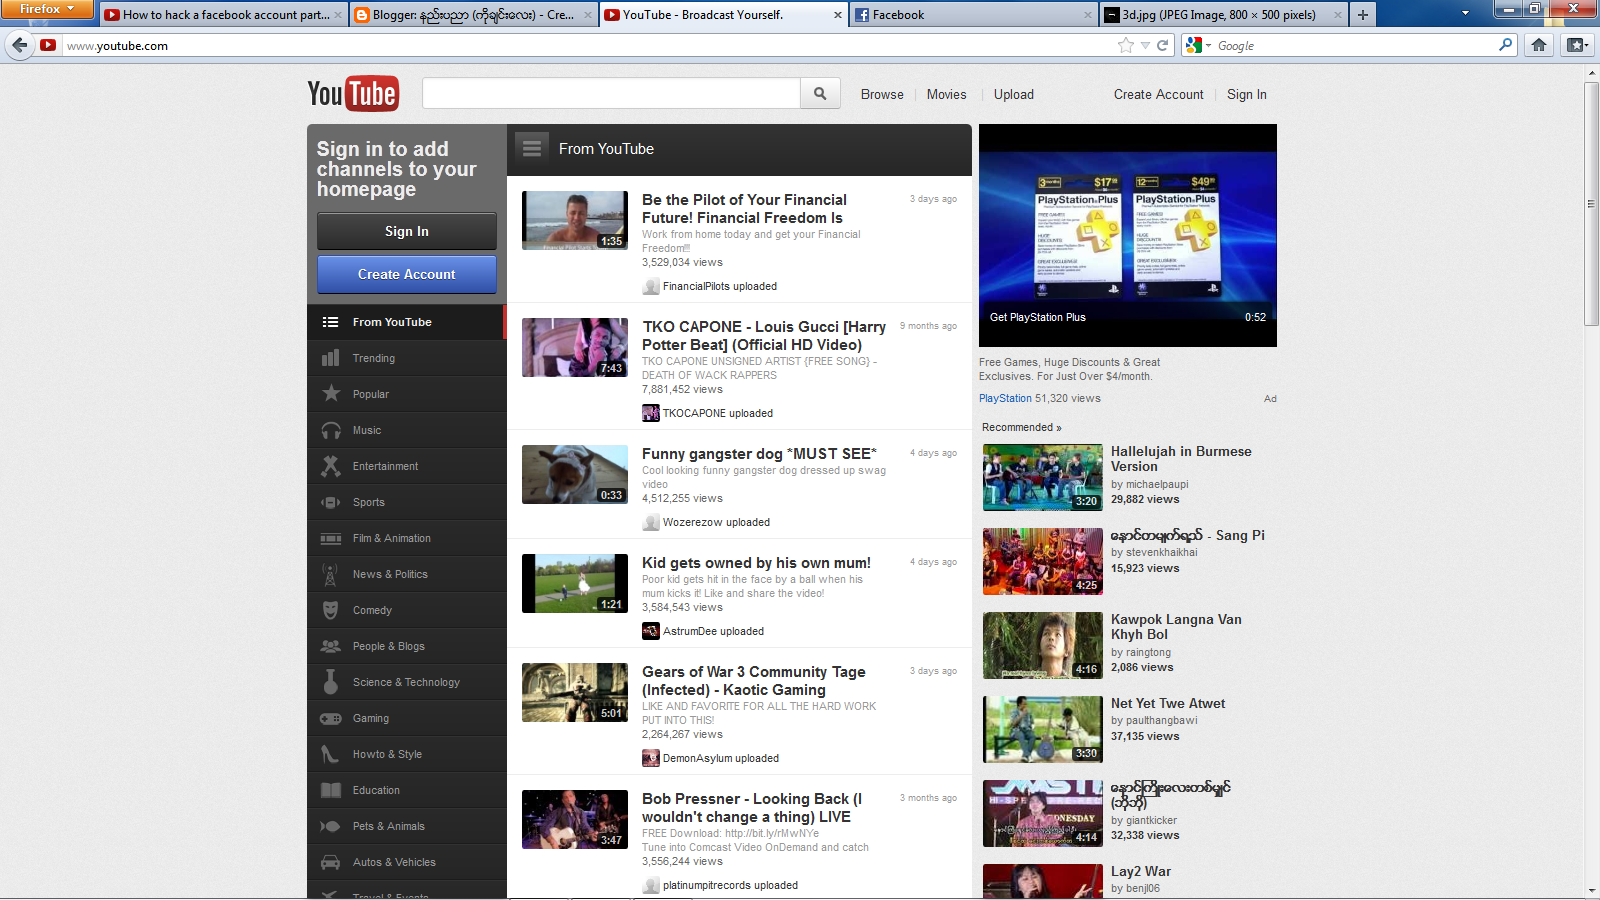Select the People & Blogs icon
The image size is (1600, 900).
pos(330,646)
